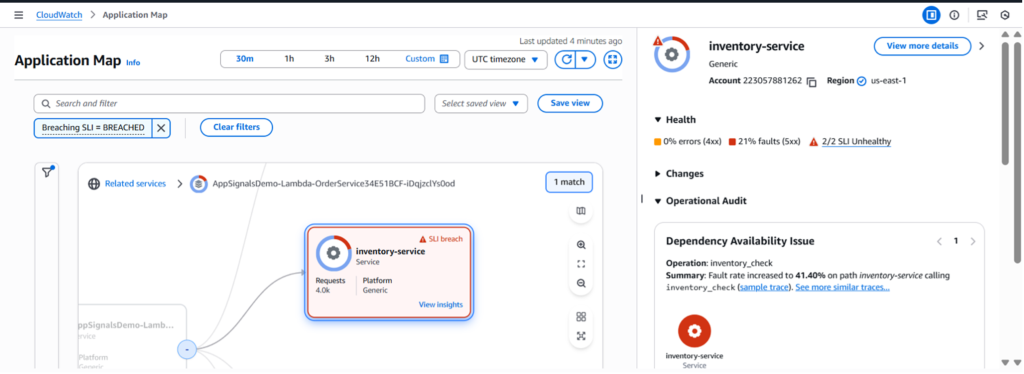Viewport: 1024px width, 374px height.
Task: Click the collapse-all arrows map icon
Action: [x=581, y=336]
